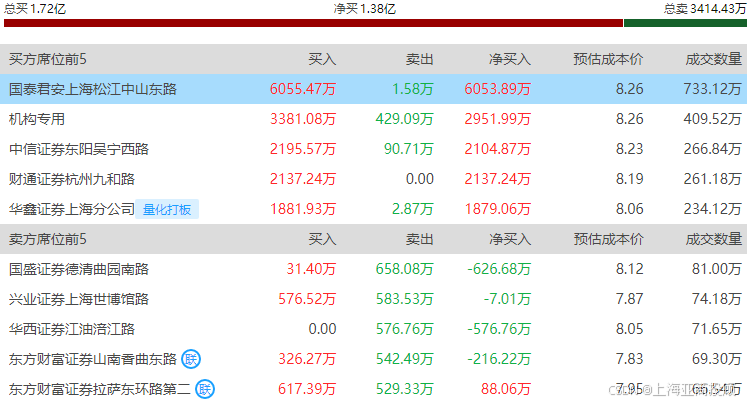Open the 华鑫证券上海分公司 seat
The height and width of the screenshot is (403, 747).
point(72,209)
